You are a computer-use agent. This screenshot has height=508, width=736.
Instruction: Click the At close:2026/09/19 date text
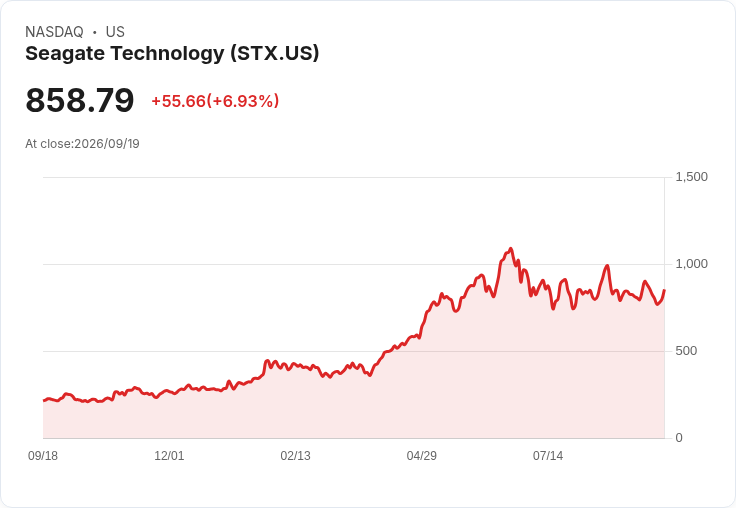tap(82, 144)
